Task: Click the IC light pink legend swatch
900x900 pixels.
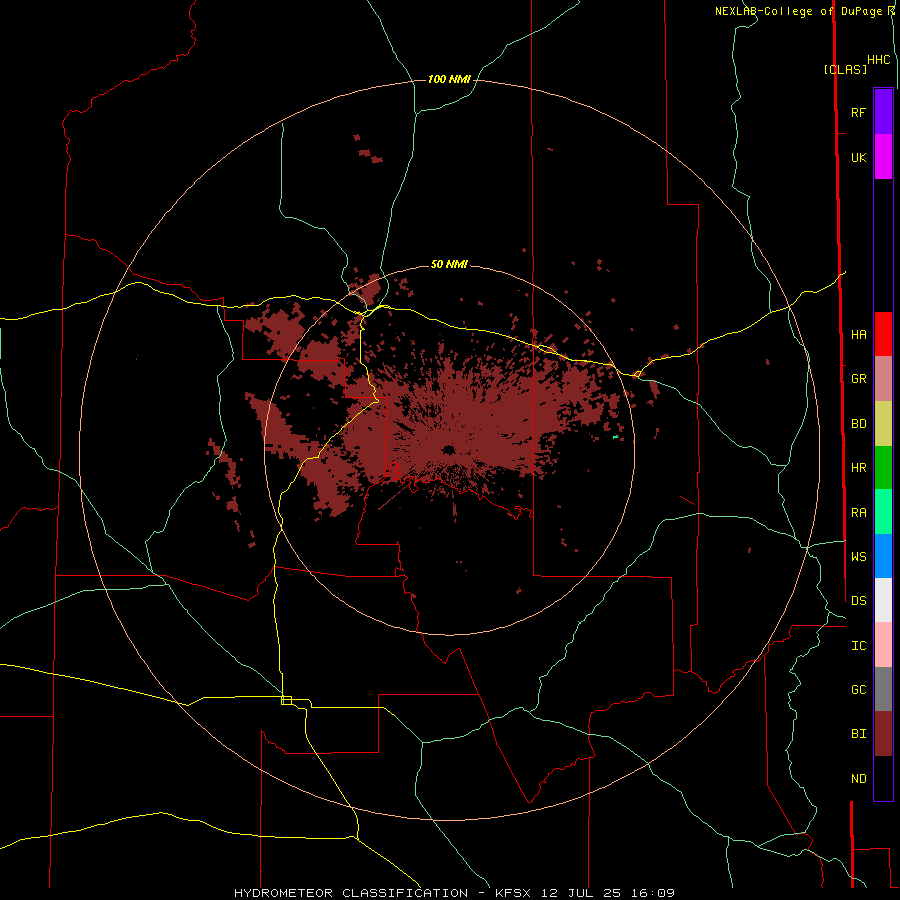Action: pyautogui.click(x=883, y=645)
